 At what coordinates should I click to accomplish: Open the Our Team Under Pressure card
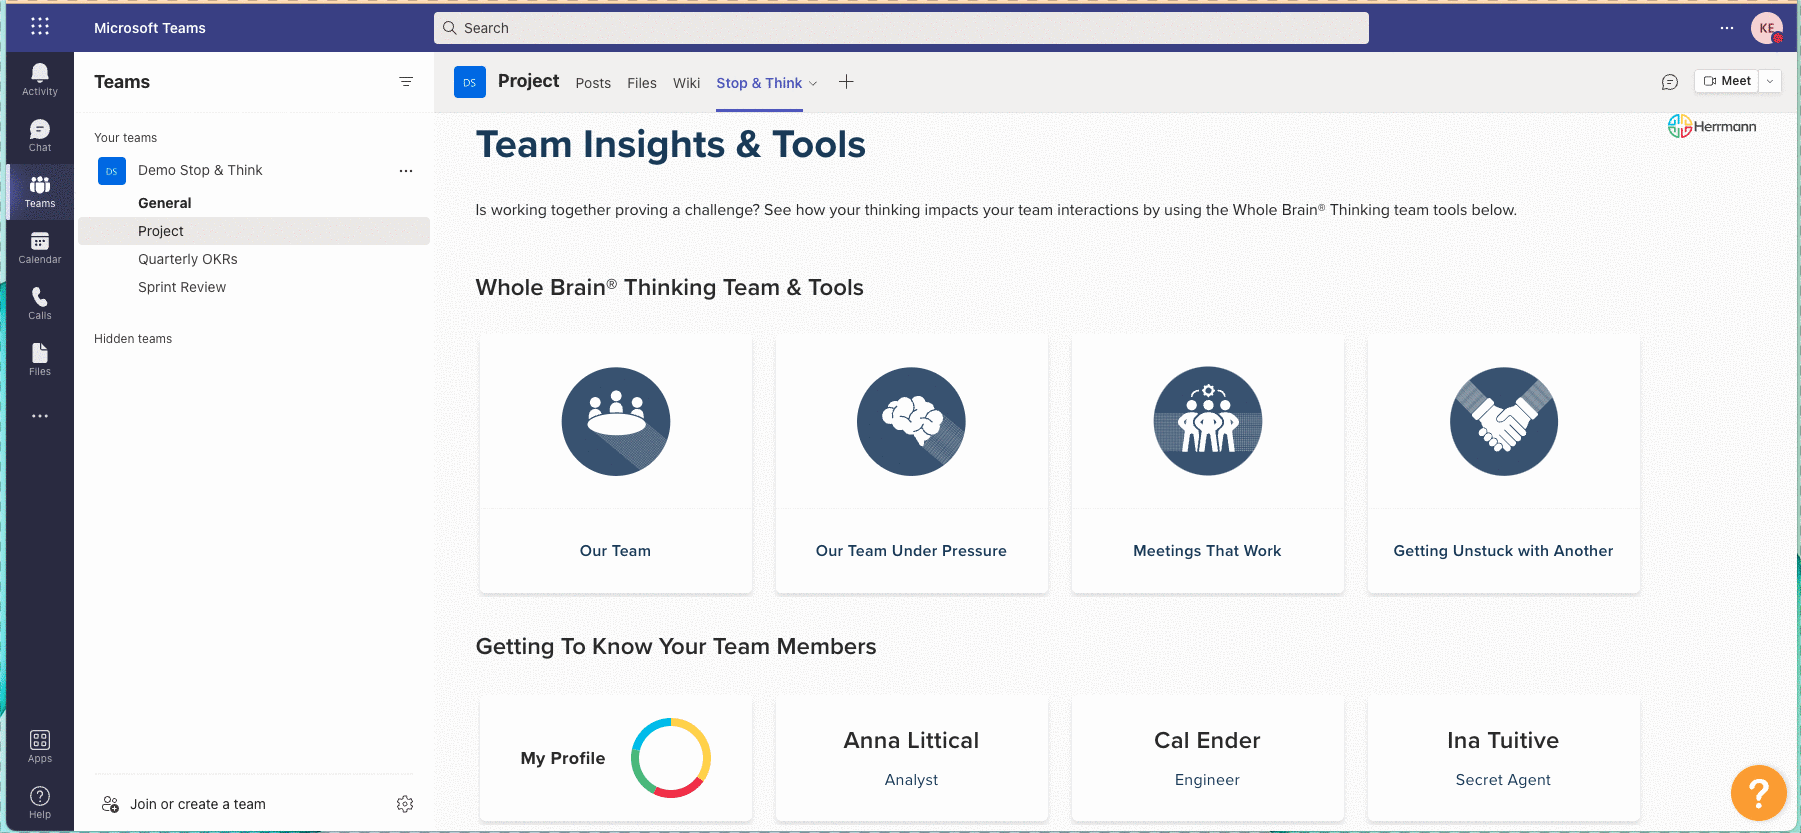coord(911,464)
